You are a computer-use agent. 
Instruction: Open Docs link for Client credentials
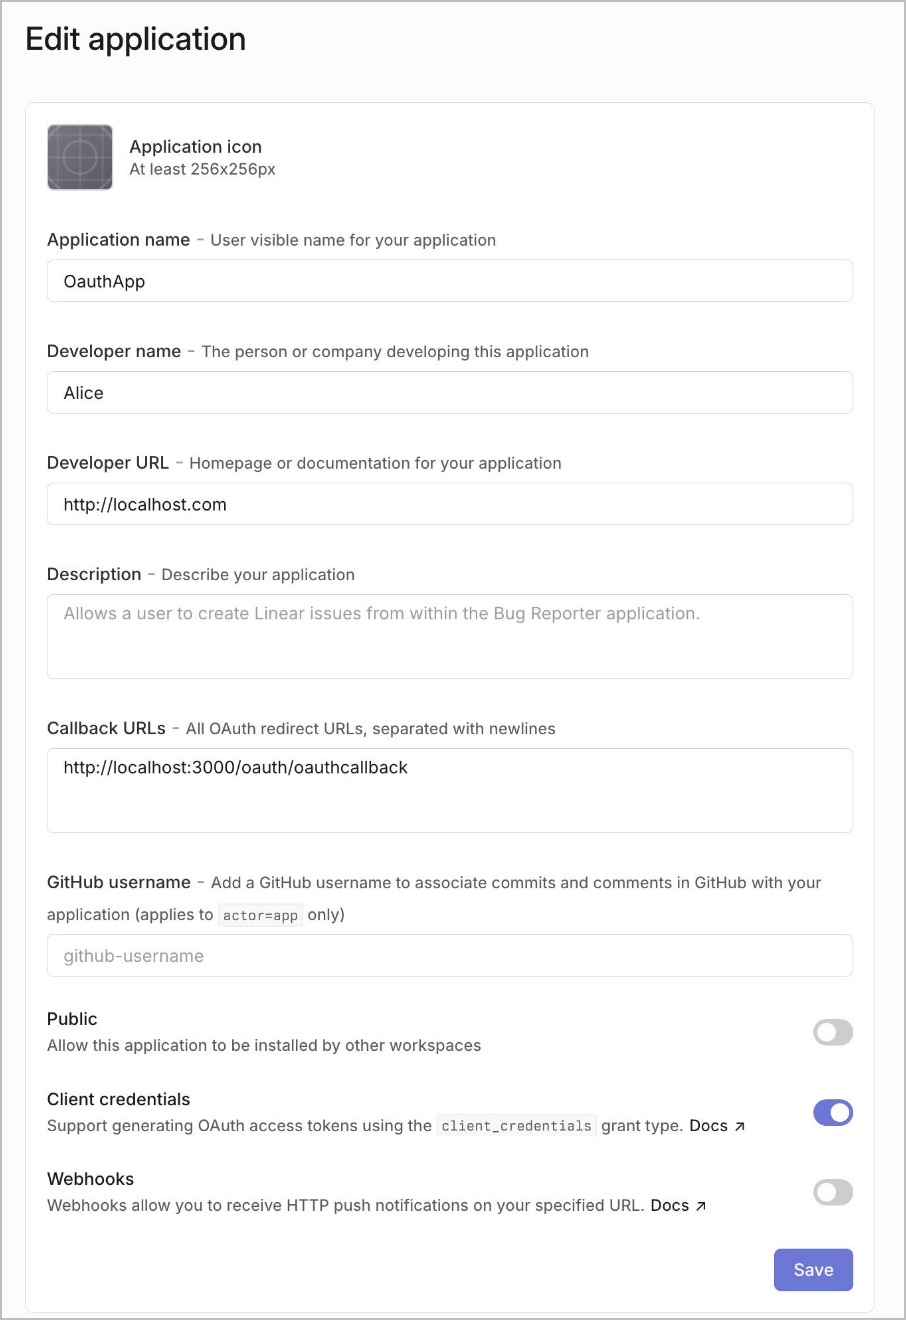coord(708,1126)
